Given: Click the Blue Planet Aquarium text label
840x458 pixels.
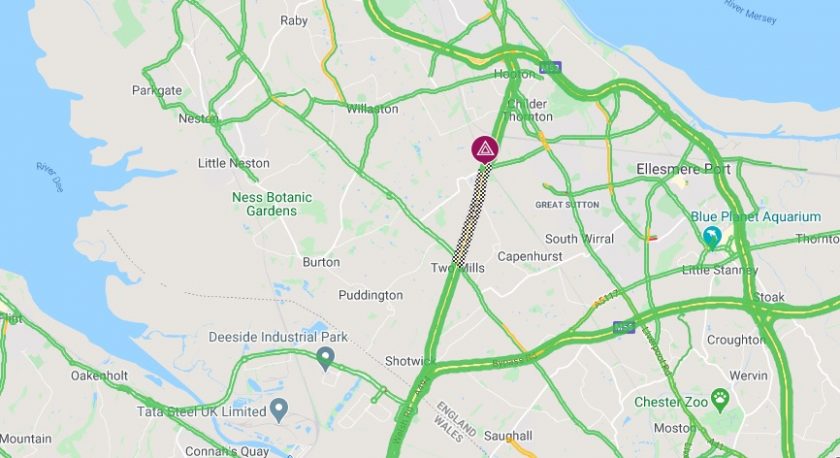Looking at the screenshot, I should tap(755, 217).
